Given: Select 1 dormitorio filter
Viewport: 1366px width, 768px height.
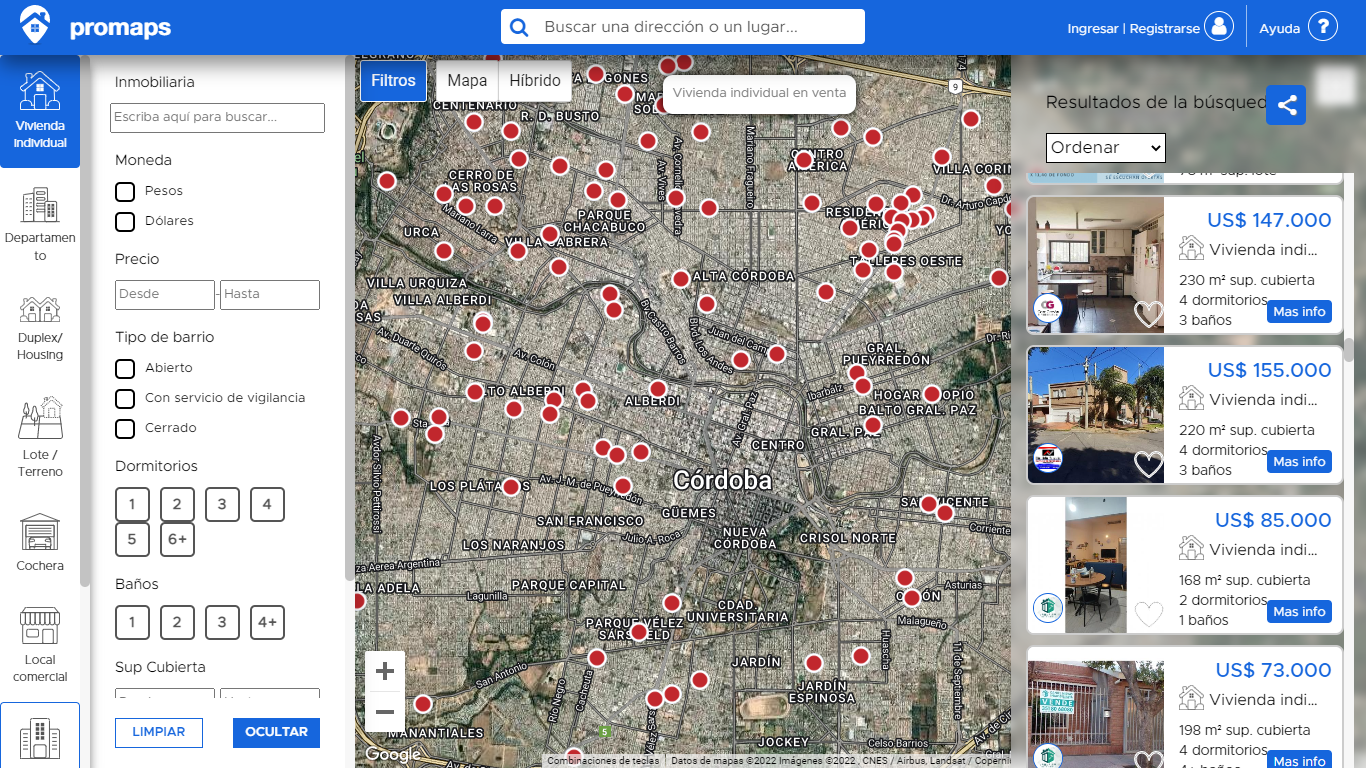Looking at the screenshot, I should point(132,505).
